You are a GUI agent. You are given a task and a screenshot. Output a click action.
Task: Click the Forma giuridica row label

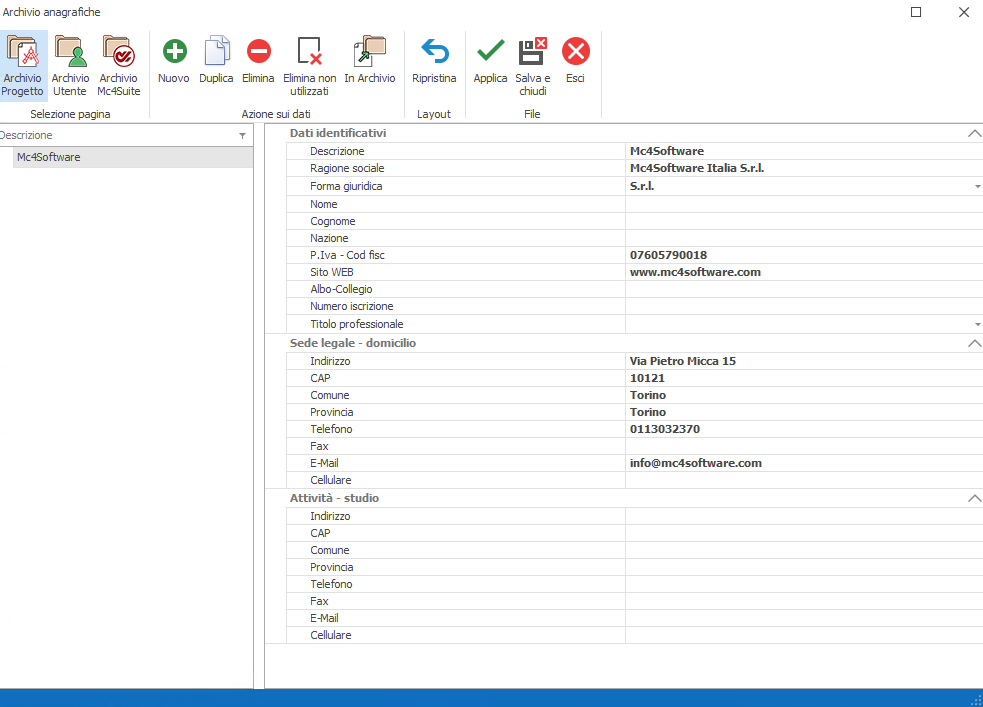coord(346,186)
